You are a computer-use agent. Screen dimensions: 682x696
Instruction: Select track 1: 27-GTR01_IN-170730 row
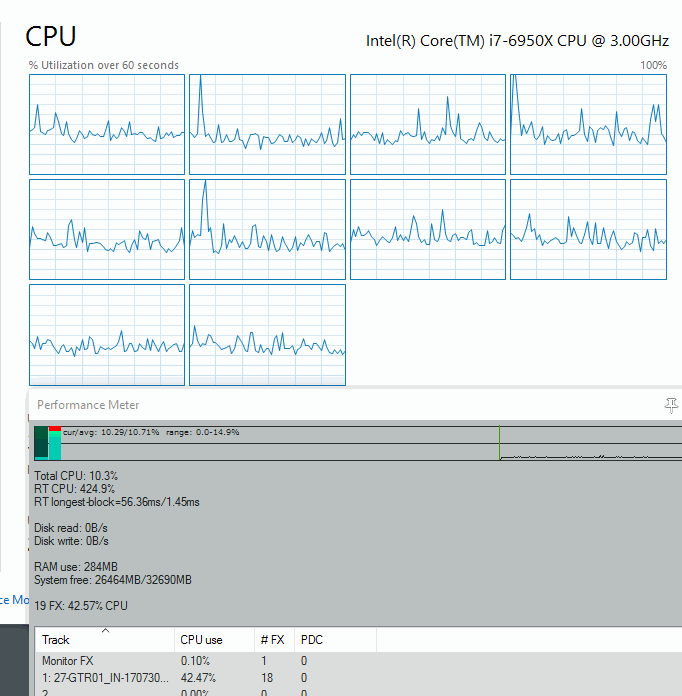pyautogui.click(x=358, y=678)
